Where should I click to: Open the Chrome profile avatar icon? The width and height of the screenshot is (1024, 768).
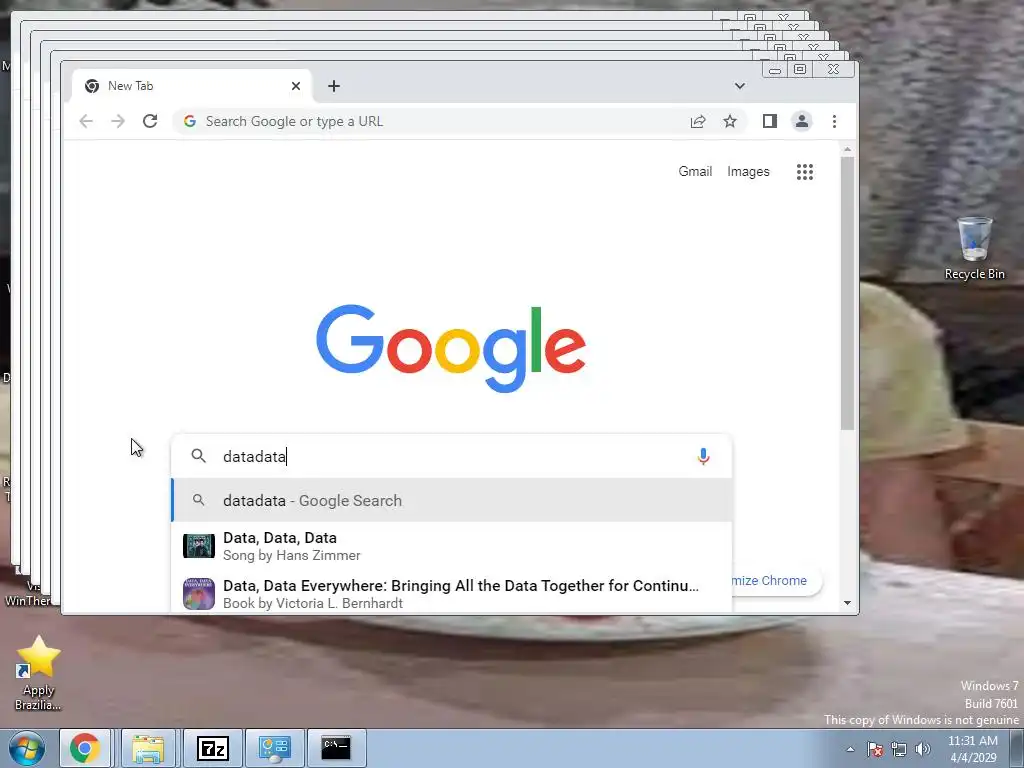pyautogui.click(x=801, y=121)
